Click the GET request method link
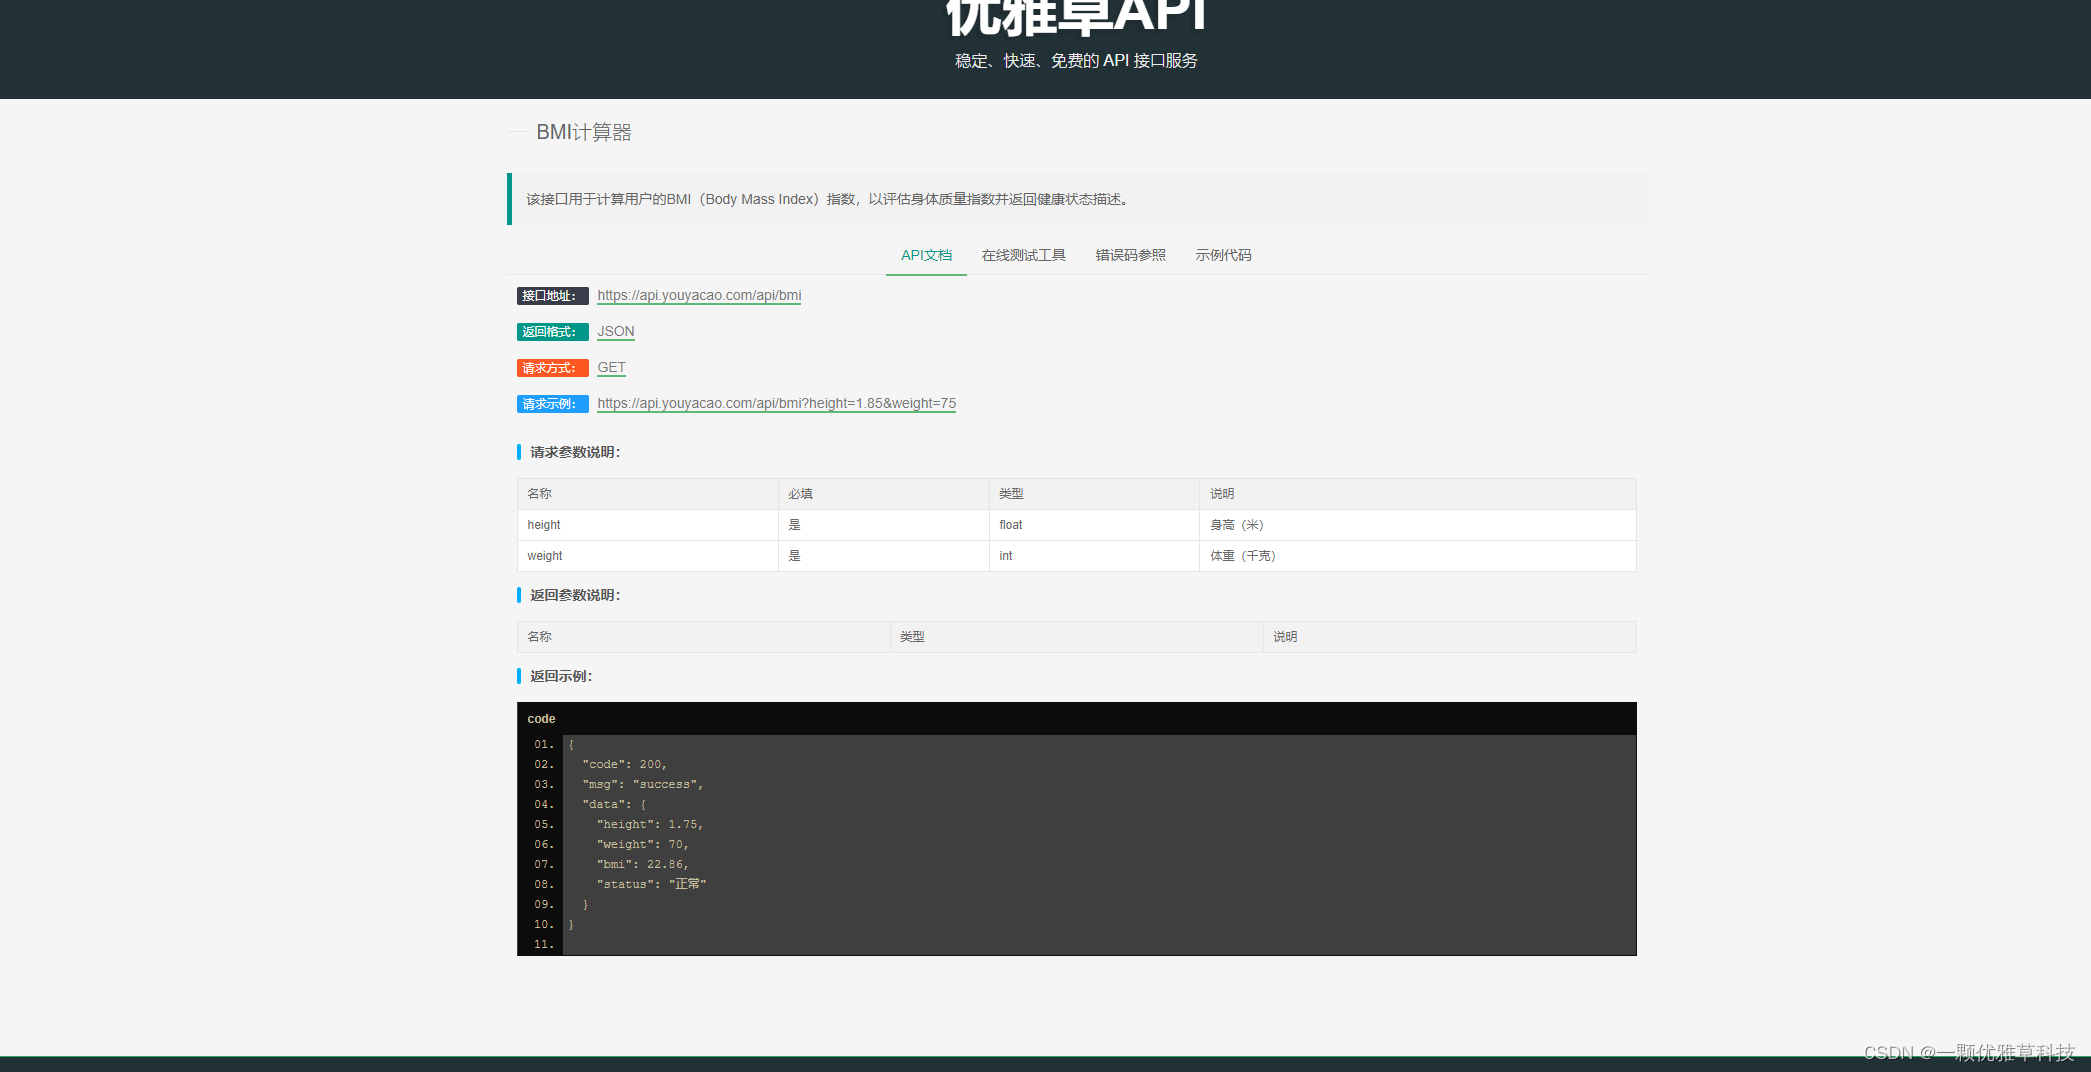This screenshot has height=1072, width=2091. coord(611,367)
